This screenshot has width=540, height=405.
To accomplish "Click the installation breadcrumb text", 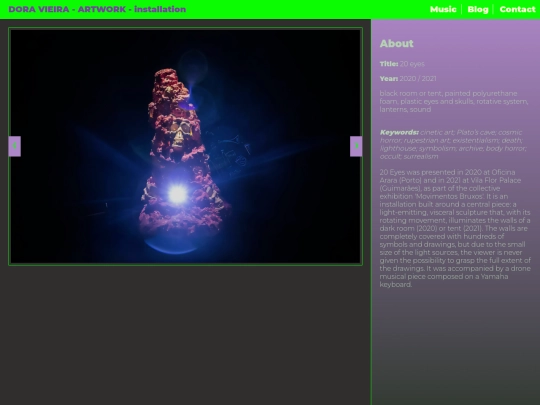I will click(x=160, y=9).
